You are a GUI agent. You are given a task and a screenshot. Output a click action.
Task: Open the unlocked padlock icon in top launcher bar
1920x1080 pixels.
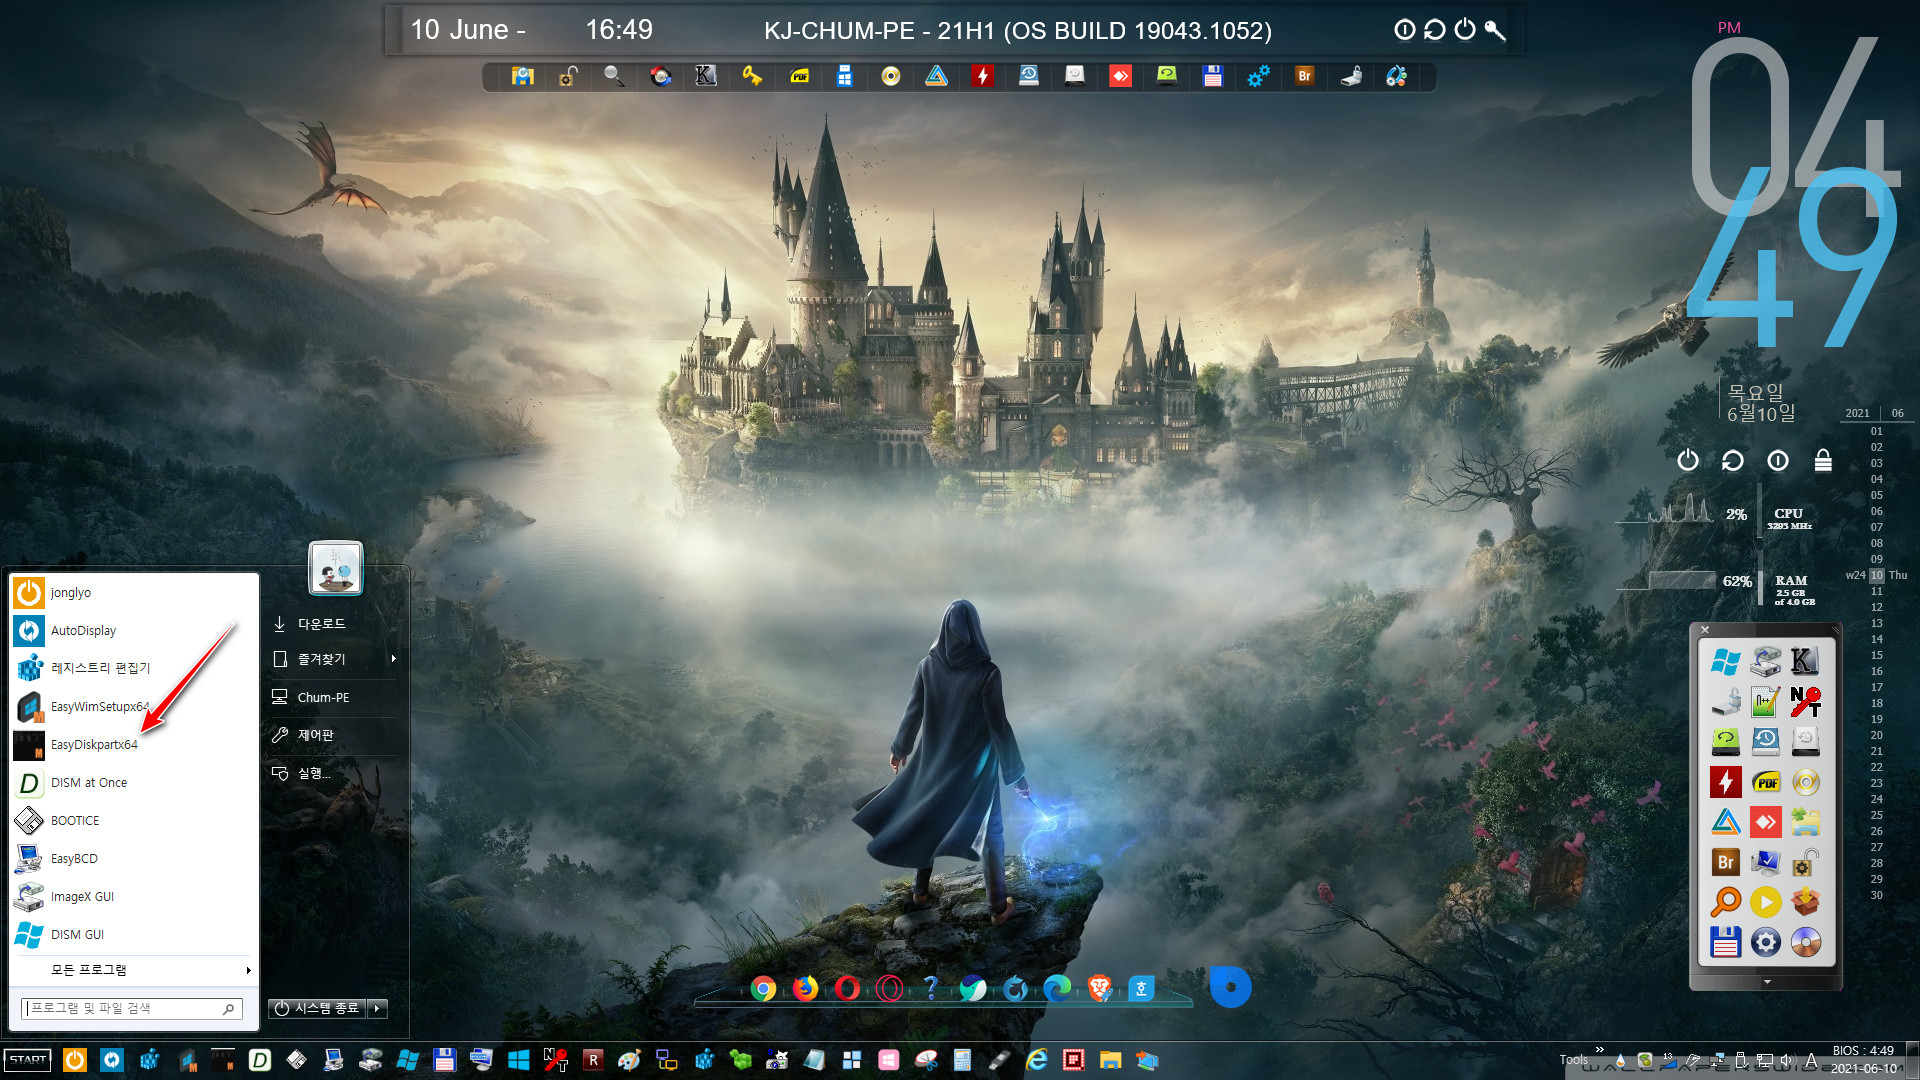coord(568,76)
